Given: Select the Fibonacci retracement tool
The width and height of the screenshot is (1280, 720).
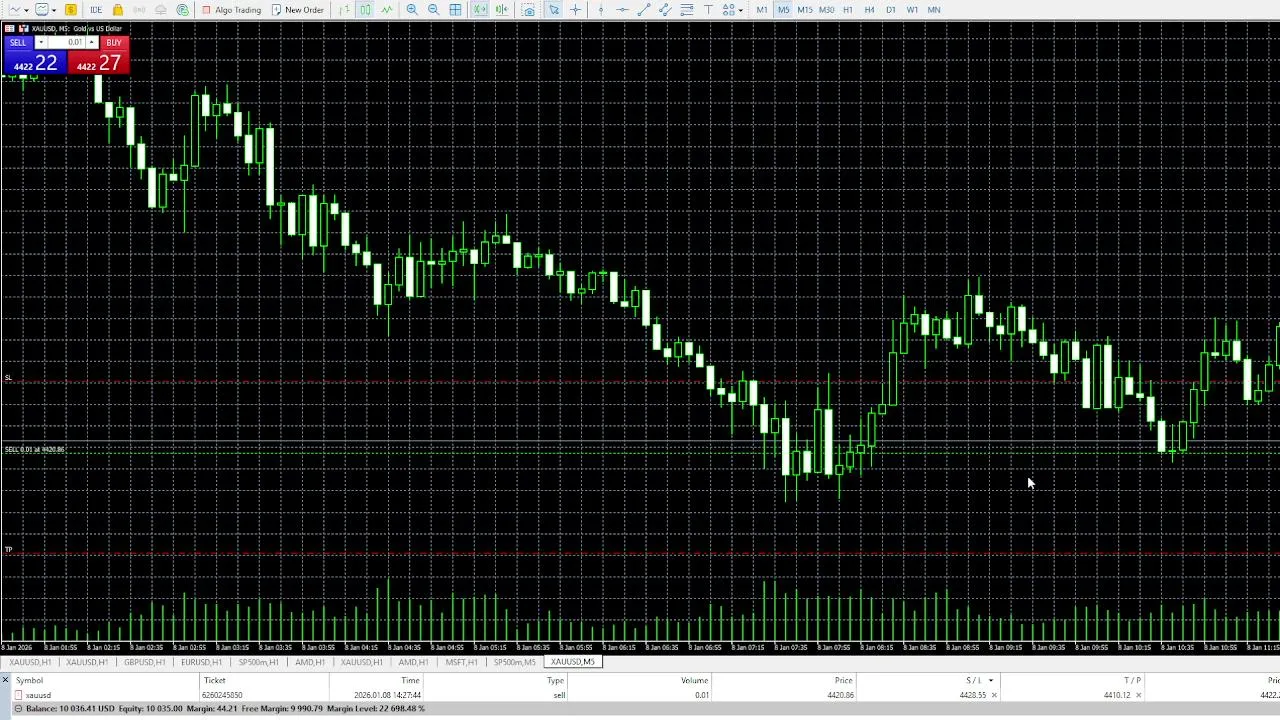Looking at the screenshot, I should tap(687, 10).
